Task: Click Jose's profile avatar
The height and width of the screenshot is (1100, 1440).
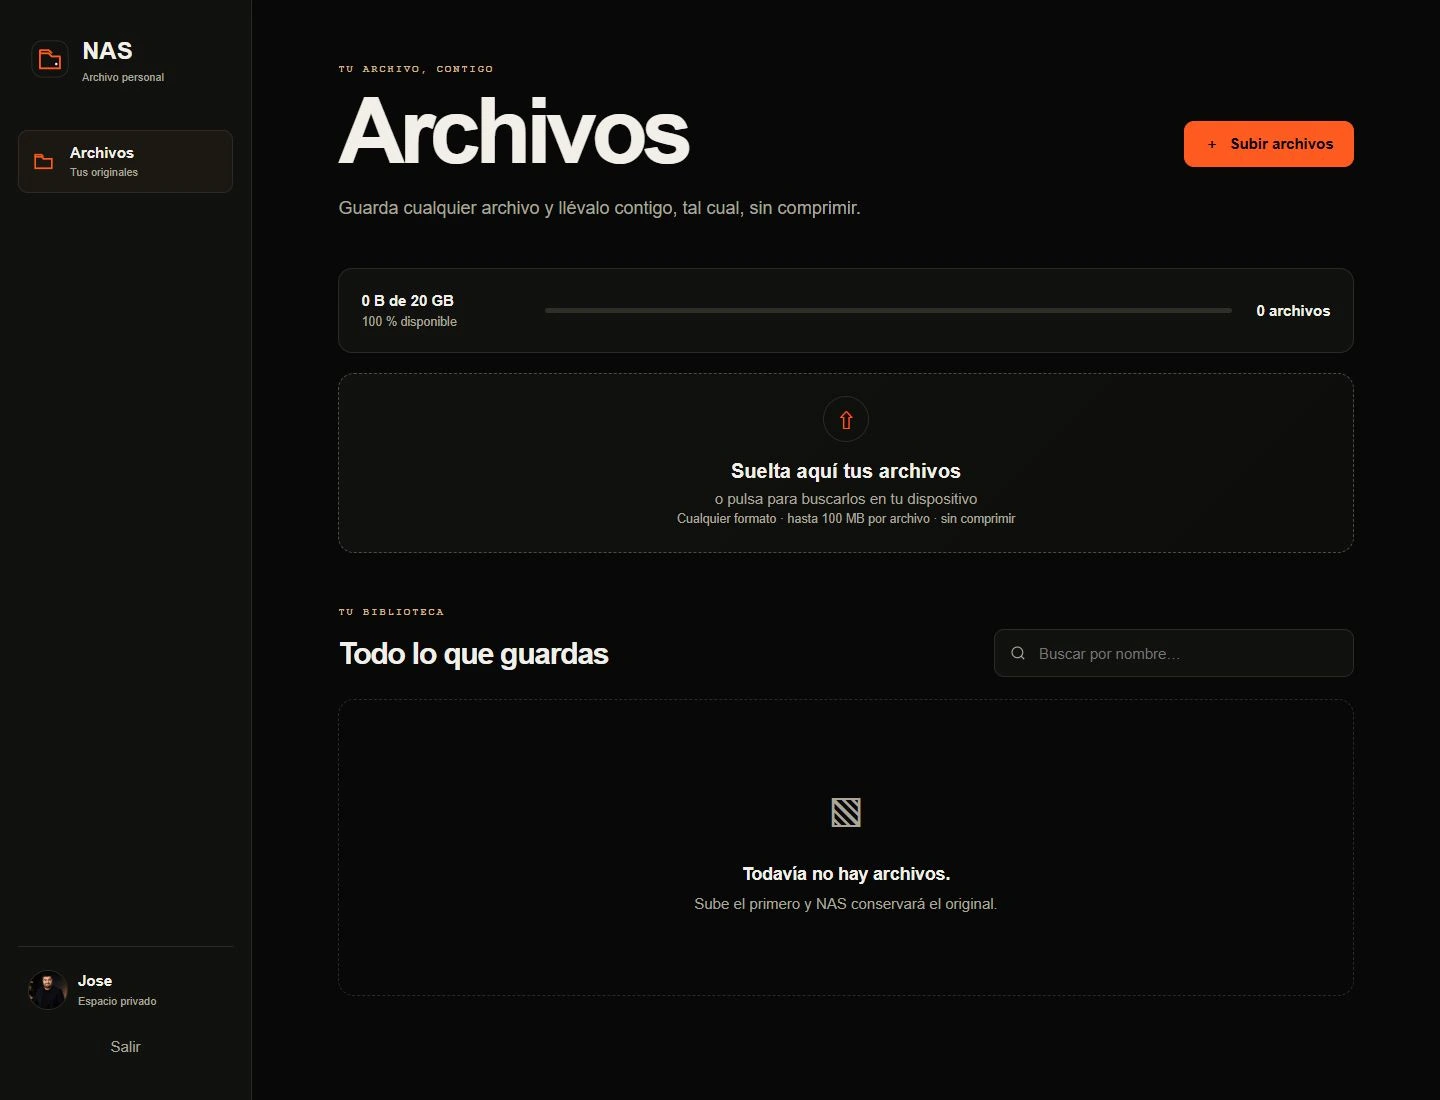Action: [x=48, y=990]
